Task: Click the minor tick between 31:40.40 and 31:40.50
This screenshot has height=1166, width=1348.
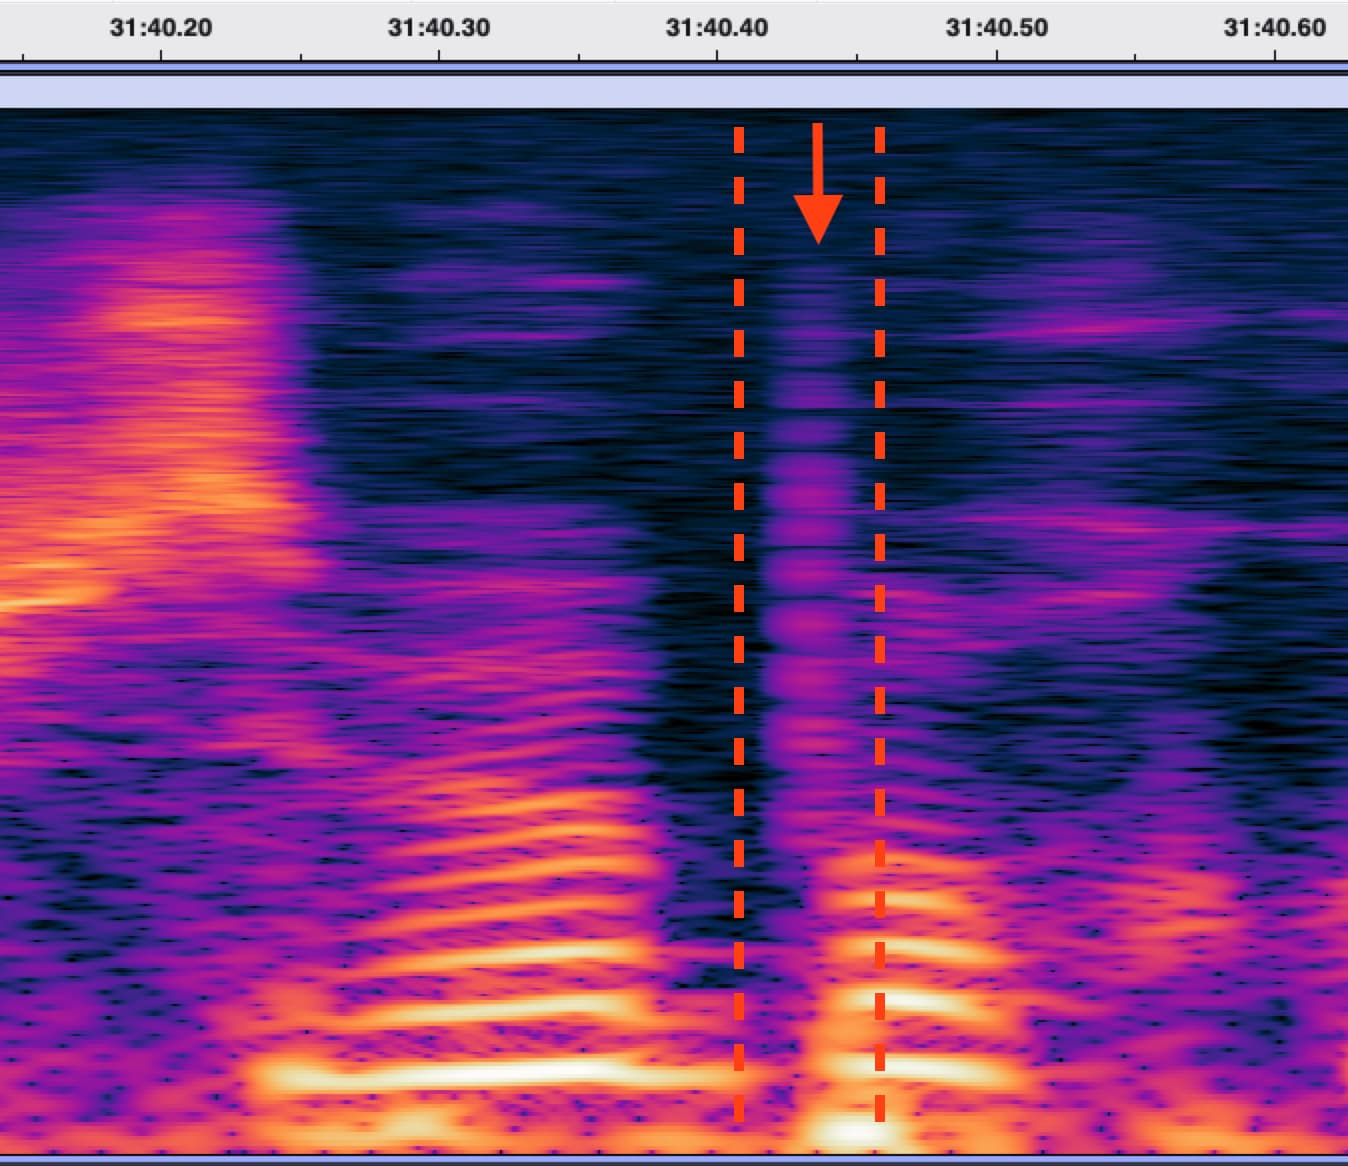Action: tap(857, 56)
